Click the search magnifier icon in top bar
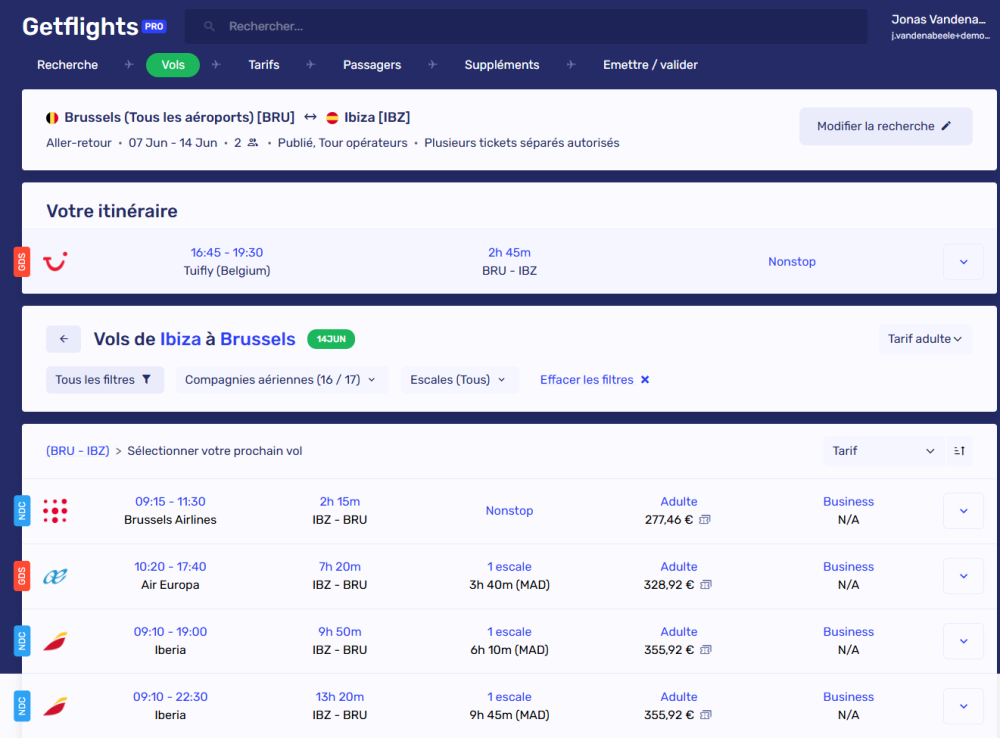 tap(209, 26)
